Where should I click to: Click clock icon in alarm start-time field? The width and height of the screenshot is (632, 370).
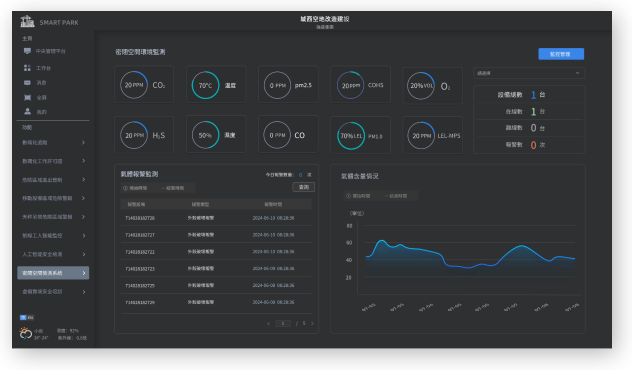(x=125, y=188)
